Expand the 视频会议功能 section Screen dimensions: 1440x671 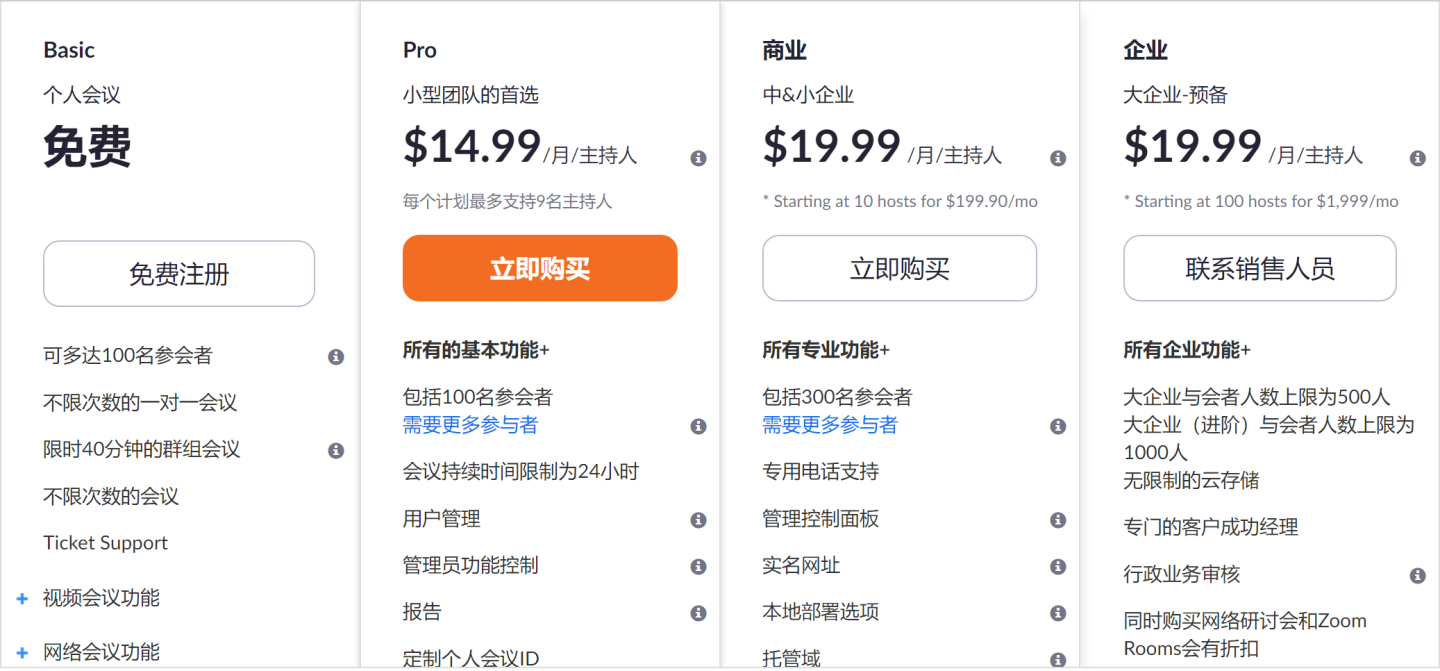(23, 599)
